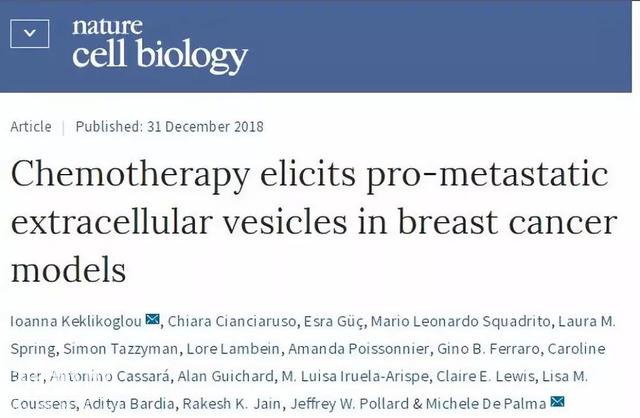View author Rakesh K. Jain
The height and width of the screenshot is (418, 640).
click(x=231, y=404)
